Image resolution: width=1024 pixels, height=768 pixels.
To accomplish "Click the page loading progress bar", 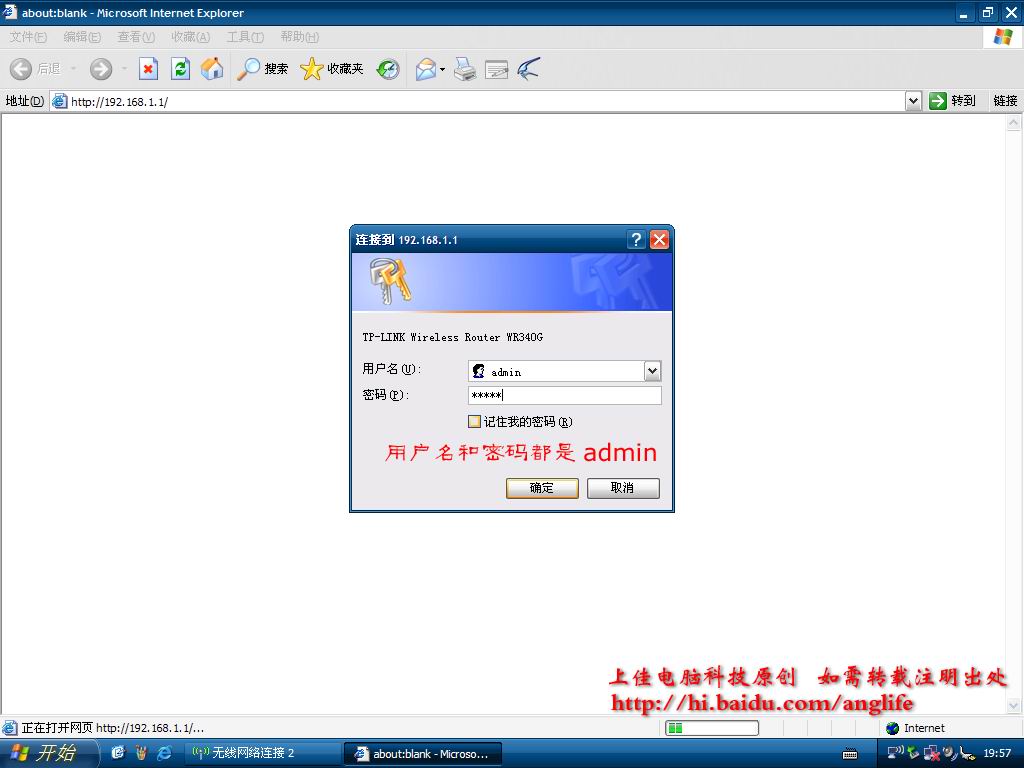I will [x=712, y=728].
